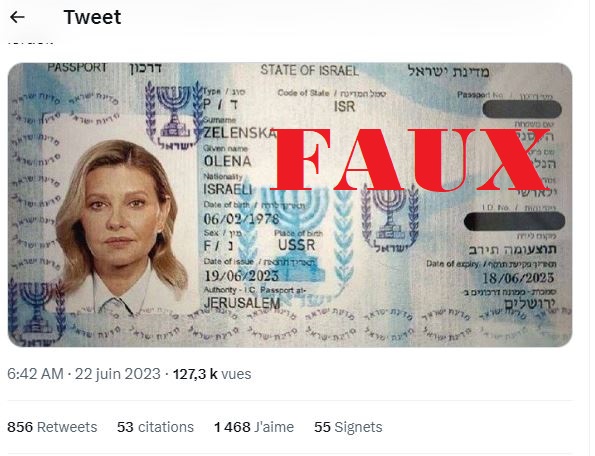The image size is (595, 456).
Task: Click the blacked-out ID number bar
Action: tap(514, 221)
